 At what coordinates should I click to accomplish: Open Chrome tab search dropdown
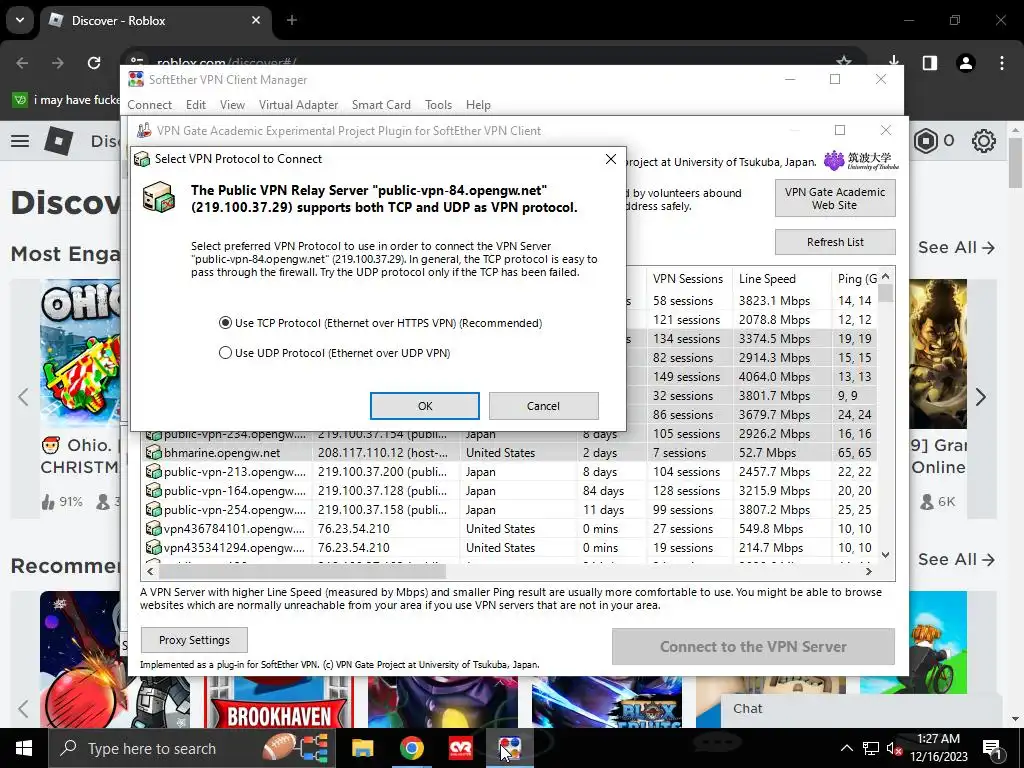(20, 20)
